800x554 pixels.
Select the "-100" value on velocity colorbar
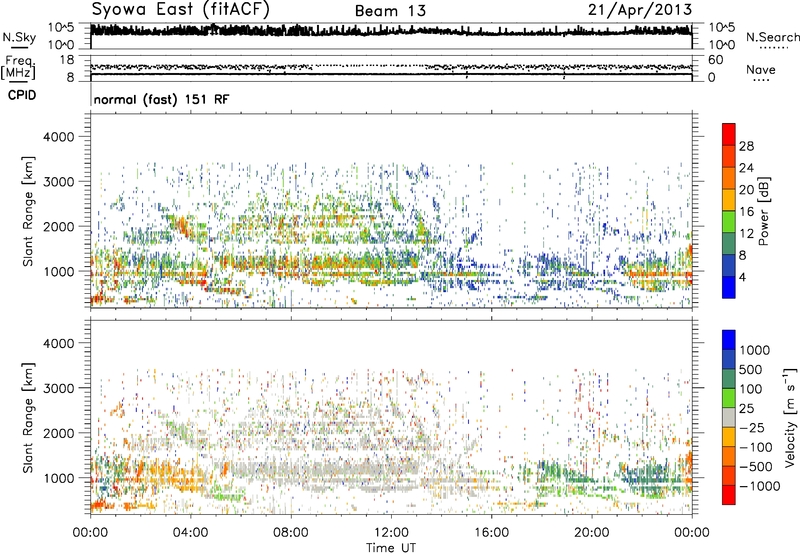tap(756, 447)
